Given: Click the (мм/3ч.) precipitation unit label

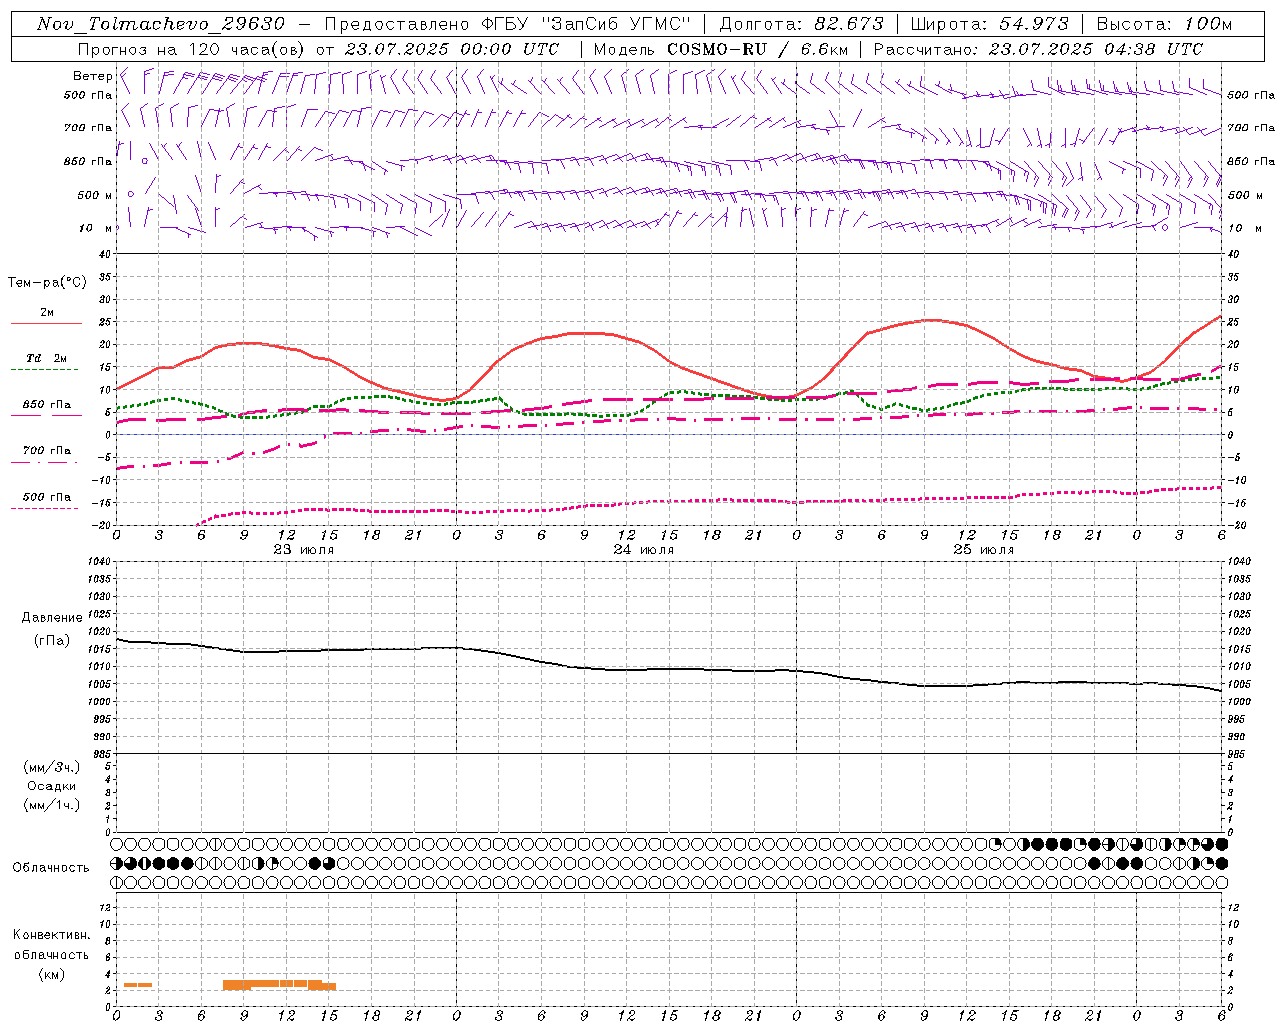Looking at the screenshot, I should point(52,767).
